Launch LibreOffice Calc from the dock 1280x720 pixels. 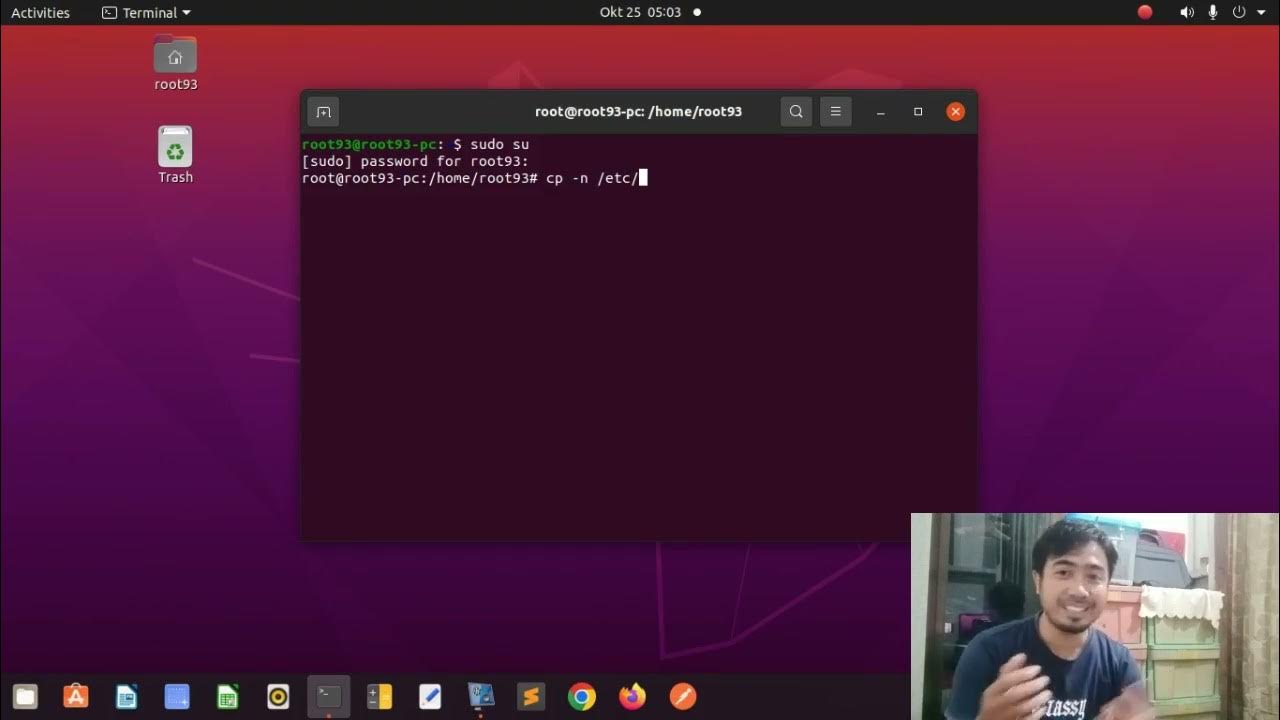[x=227, y=696]
